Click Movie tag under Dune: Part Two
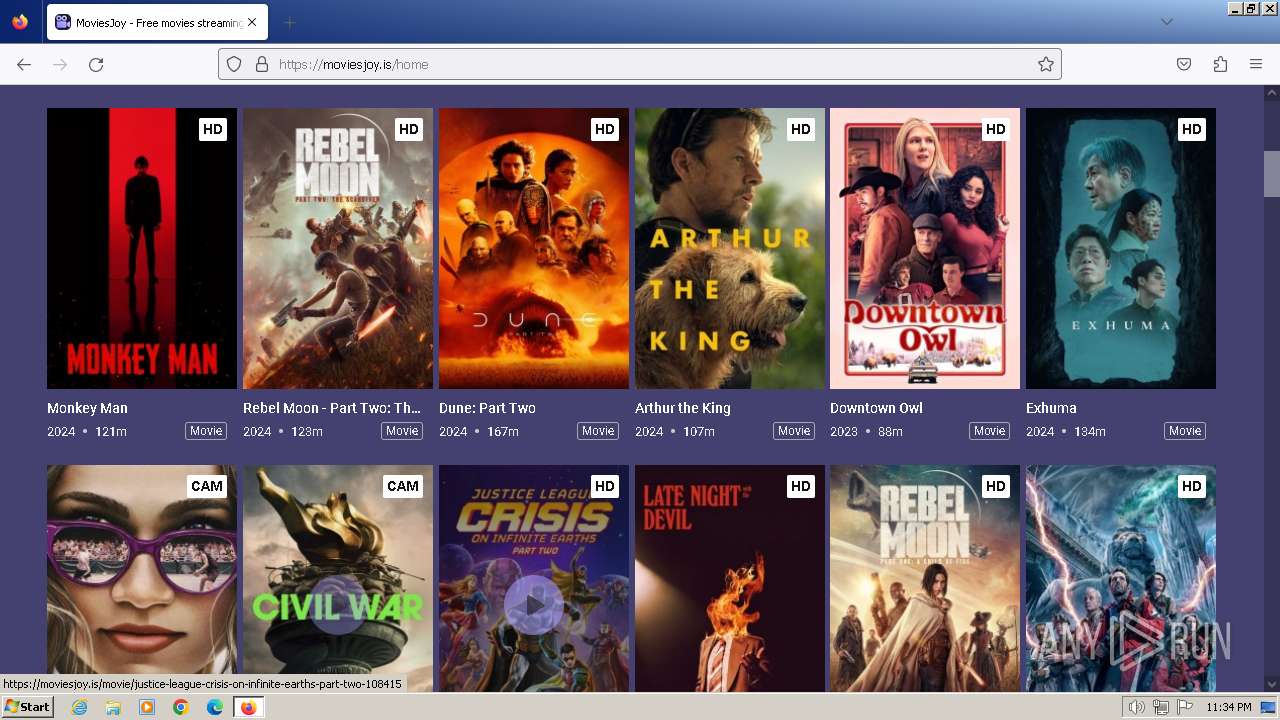The height and width of the screenshot is (720, 1280). (598, 431)
